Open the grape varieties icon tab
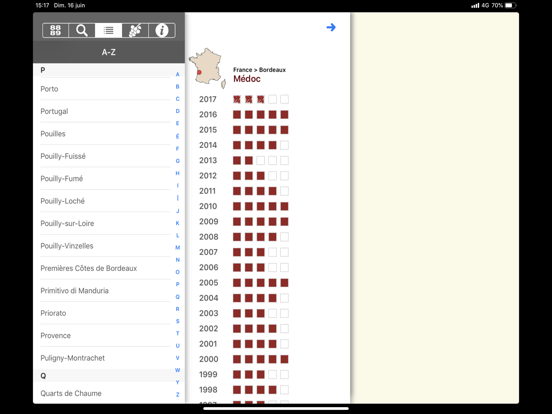Image resolution: width=552 pixels, height=414 pixels. click(135, 31)
